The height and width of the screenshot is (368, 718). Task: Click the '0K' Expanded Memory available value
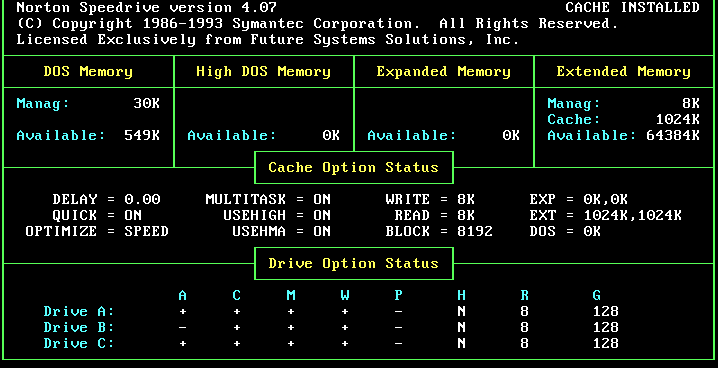(x=511, y=135)
